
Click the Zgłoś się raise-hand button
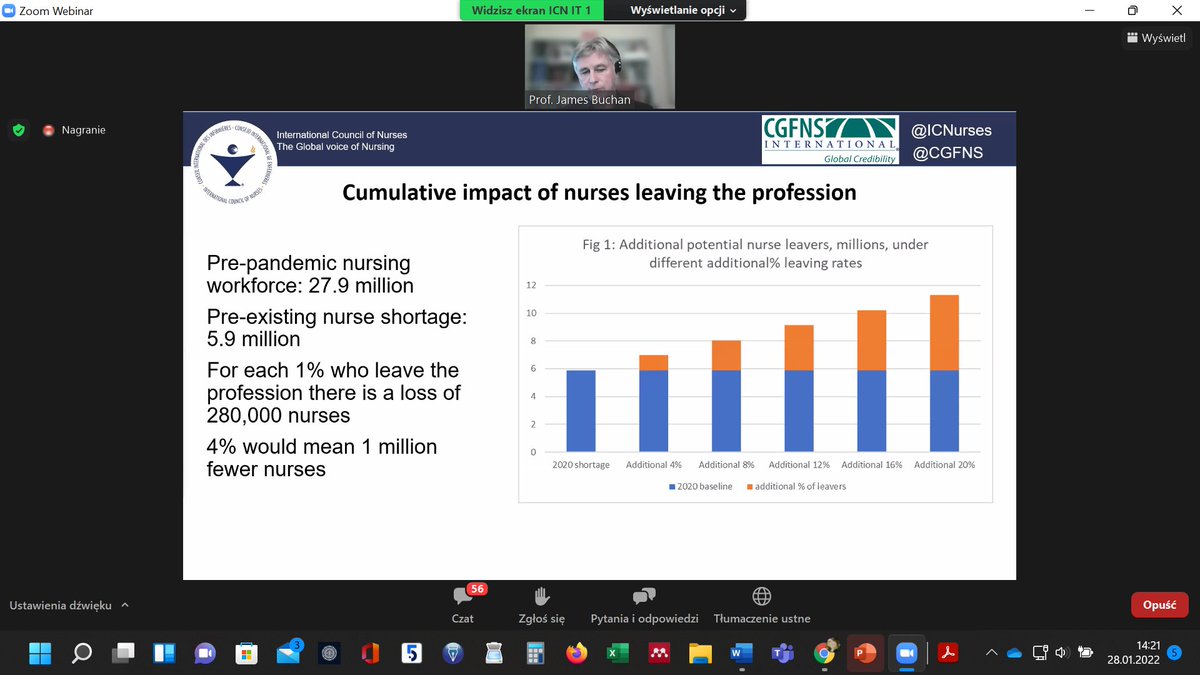tap(542, 604)
